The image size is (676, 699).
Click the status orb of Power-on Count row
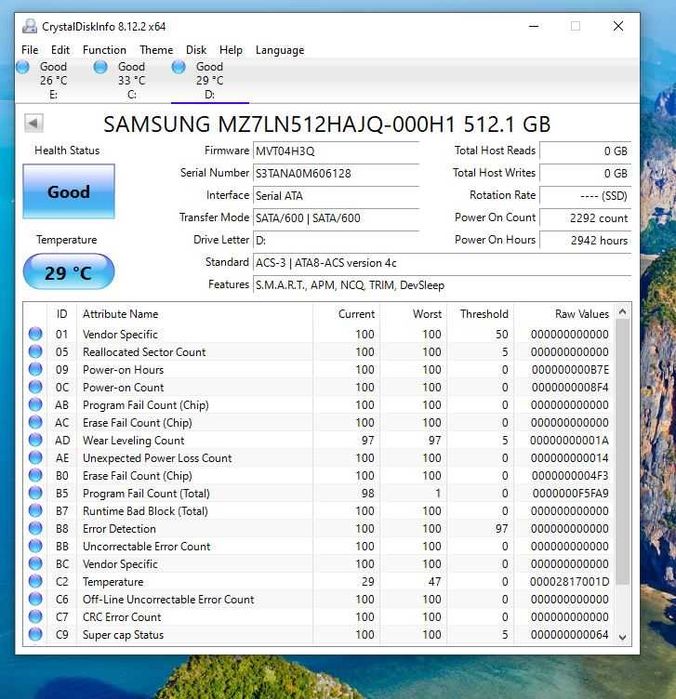tap(35, 387)
